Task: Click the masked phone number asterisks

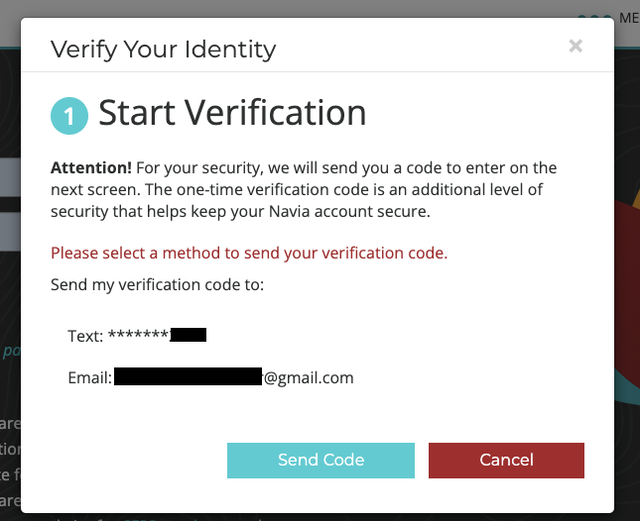Action: click(x=138, y=336)
